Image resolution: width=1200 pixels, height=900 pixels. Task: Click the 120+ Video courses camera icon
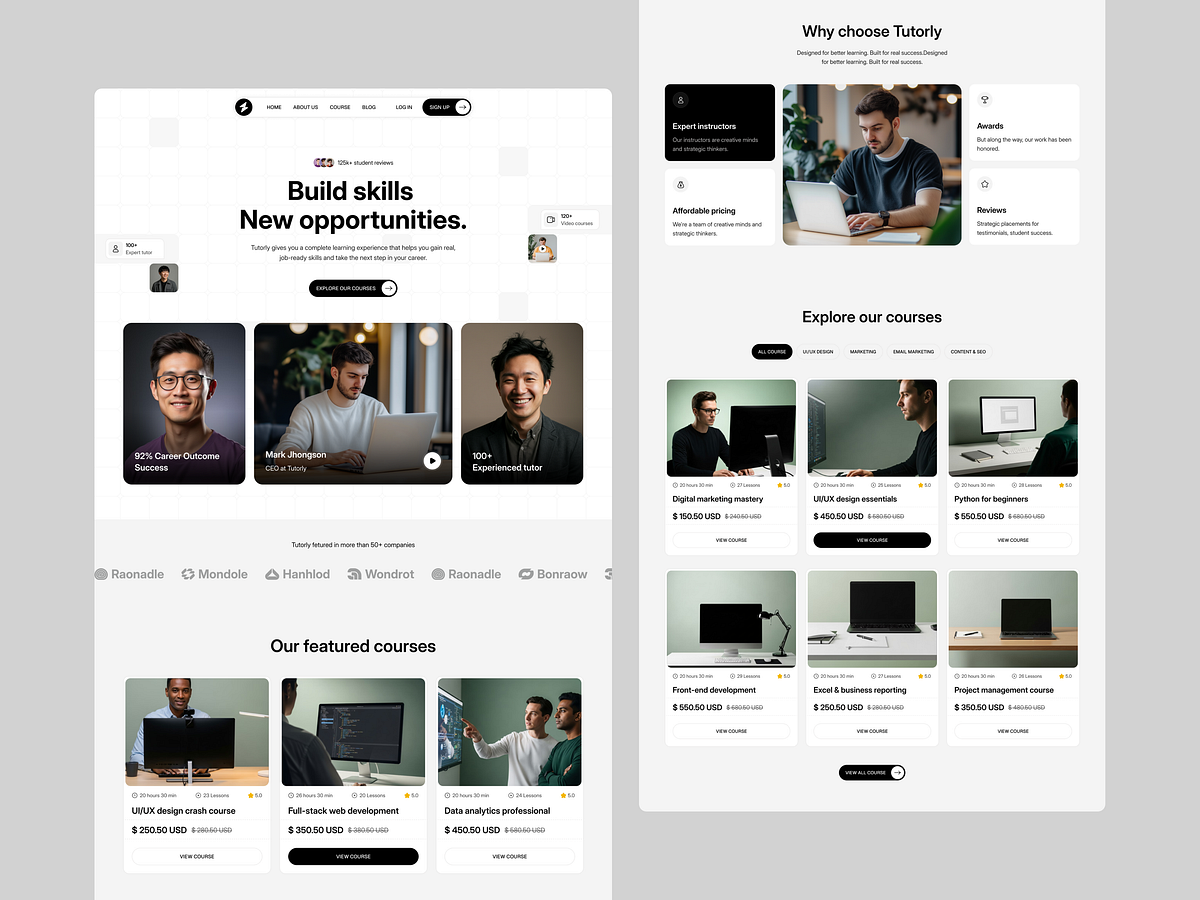point(551,220)
